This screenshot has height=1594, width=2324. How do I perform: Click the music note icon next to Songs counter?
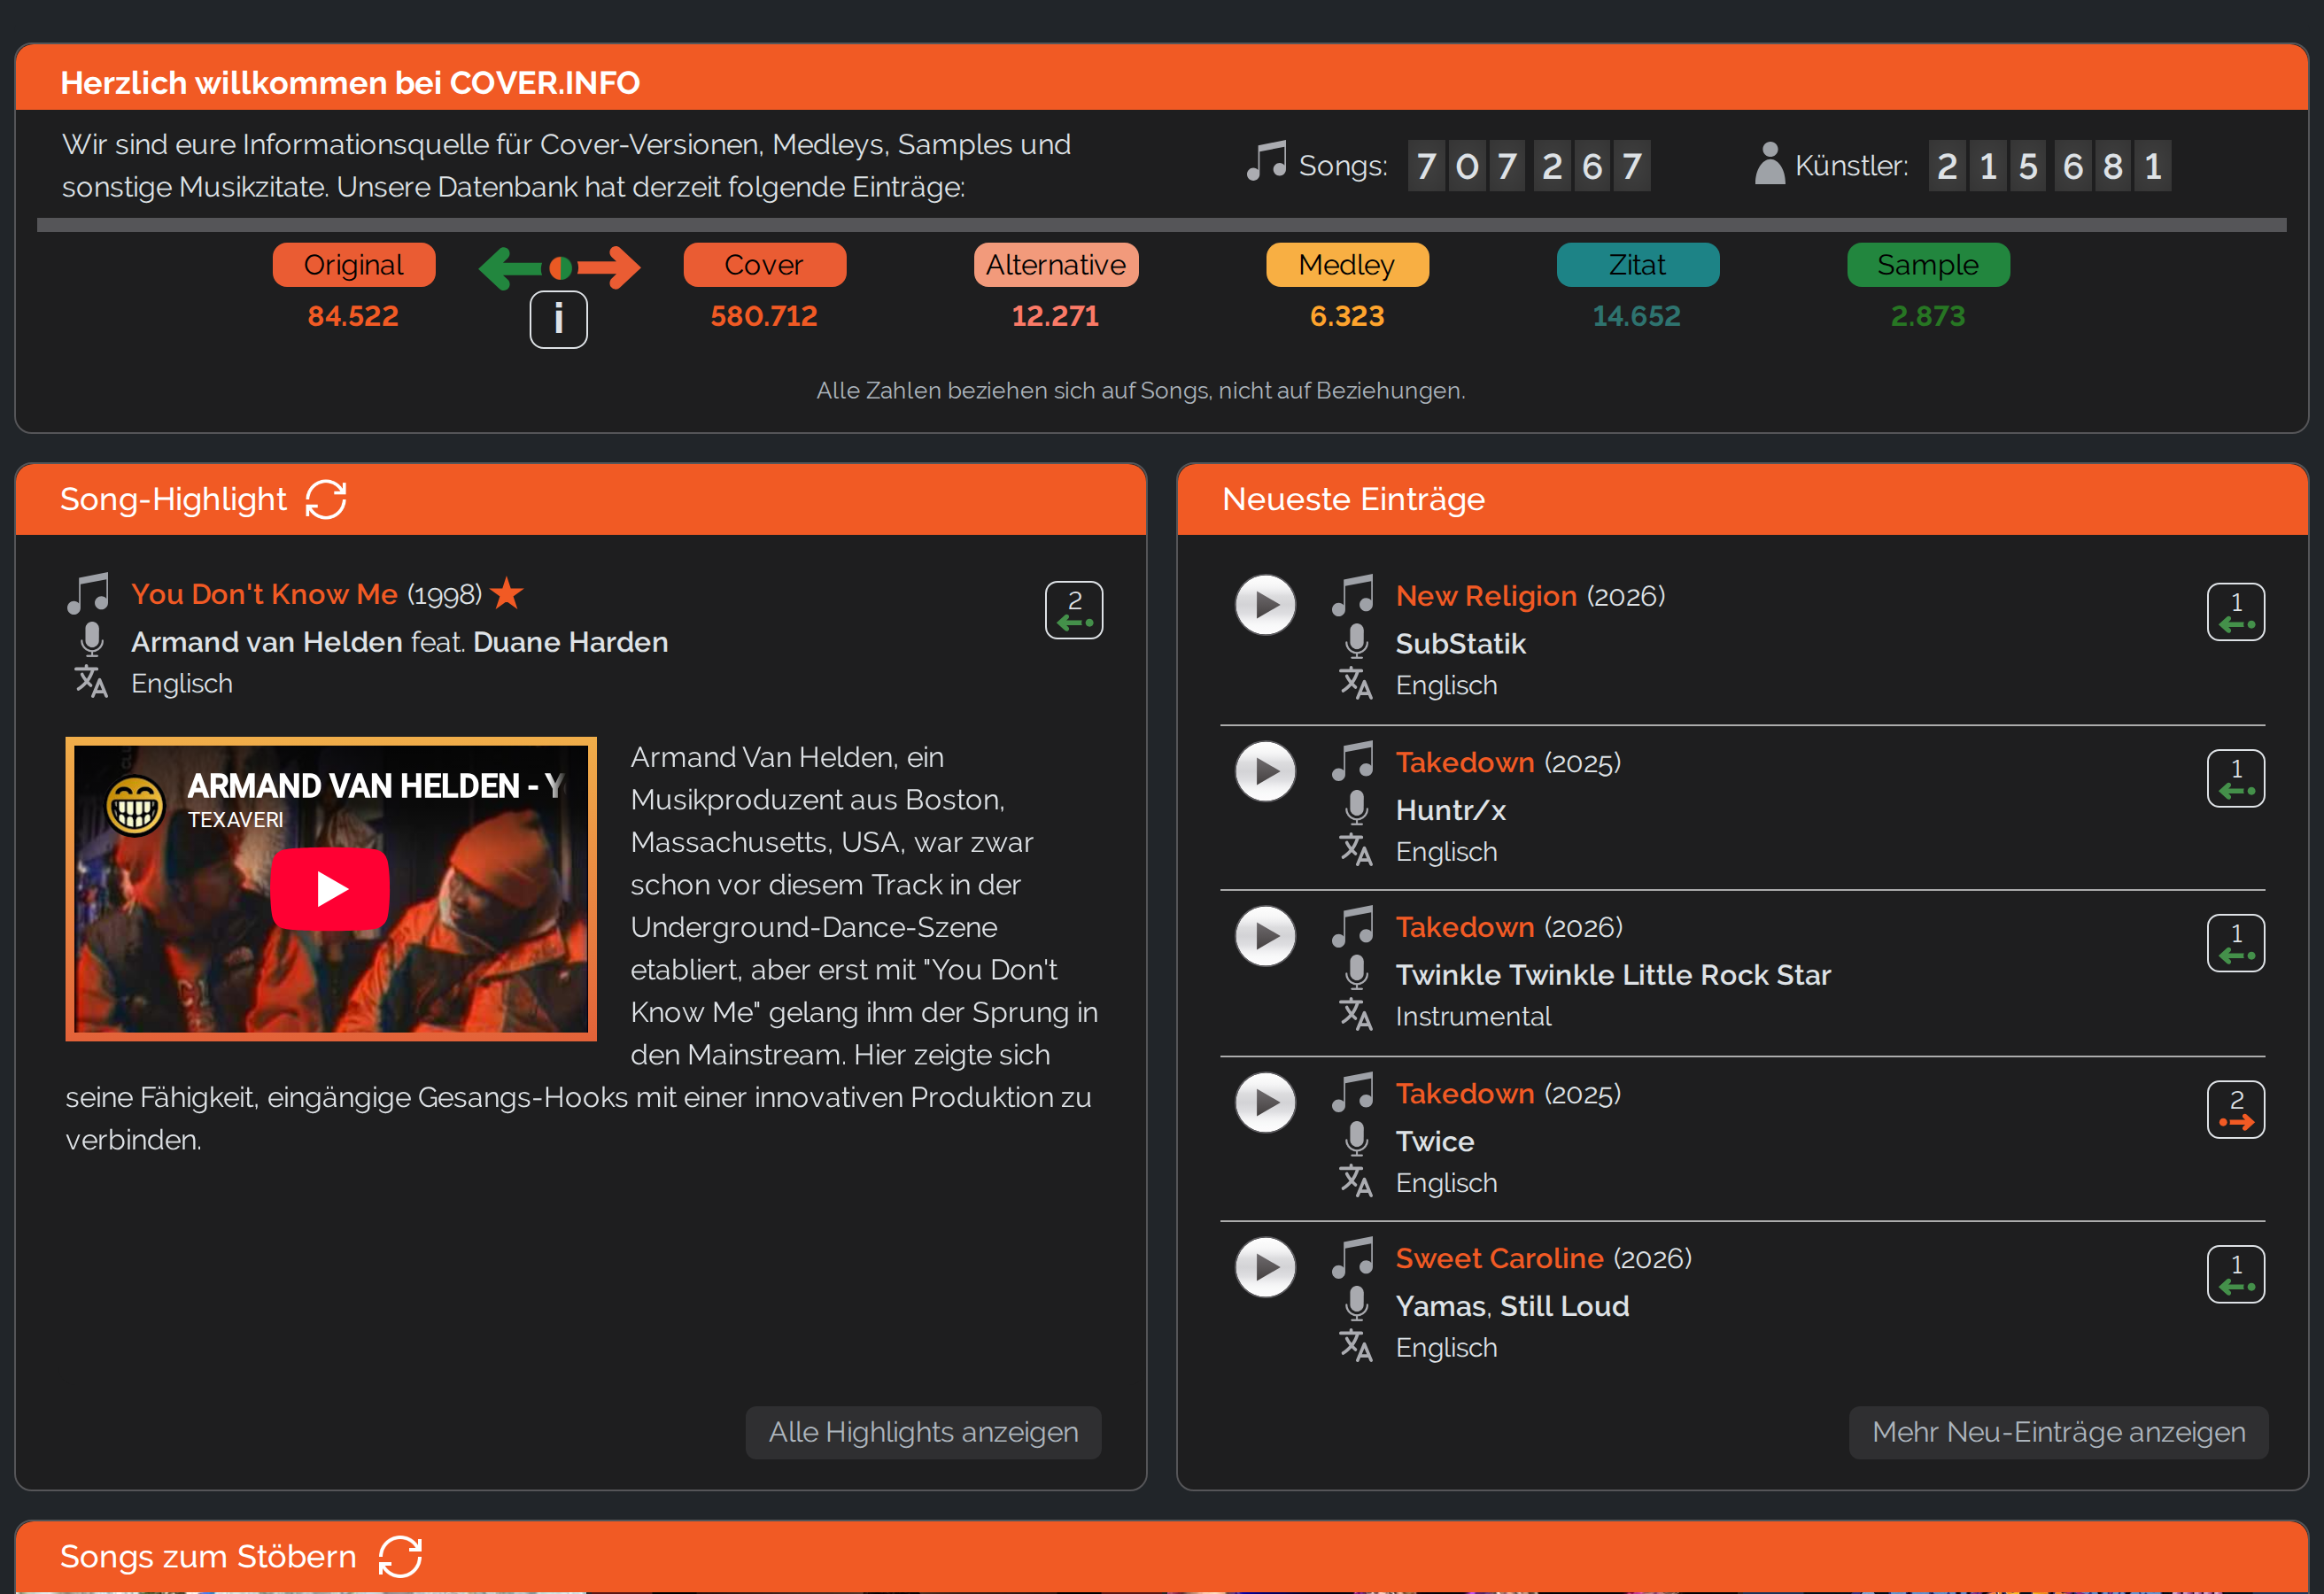coord(1267,162)
